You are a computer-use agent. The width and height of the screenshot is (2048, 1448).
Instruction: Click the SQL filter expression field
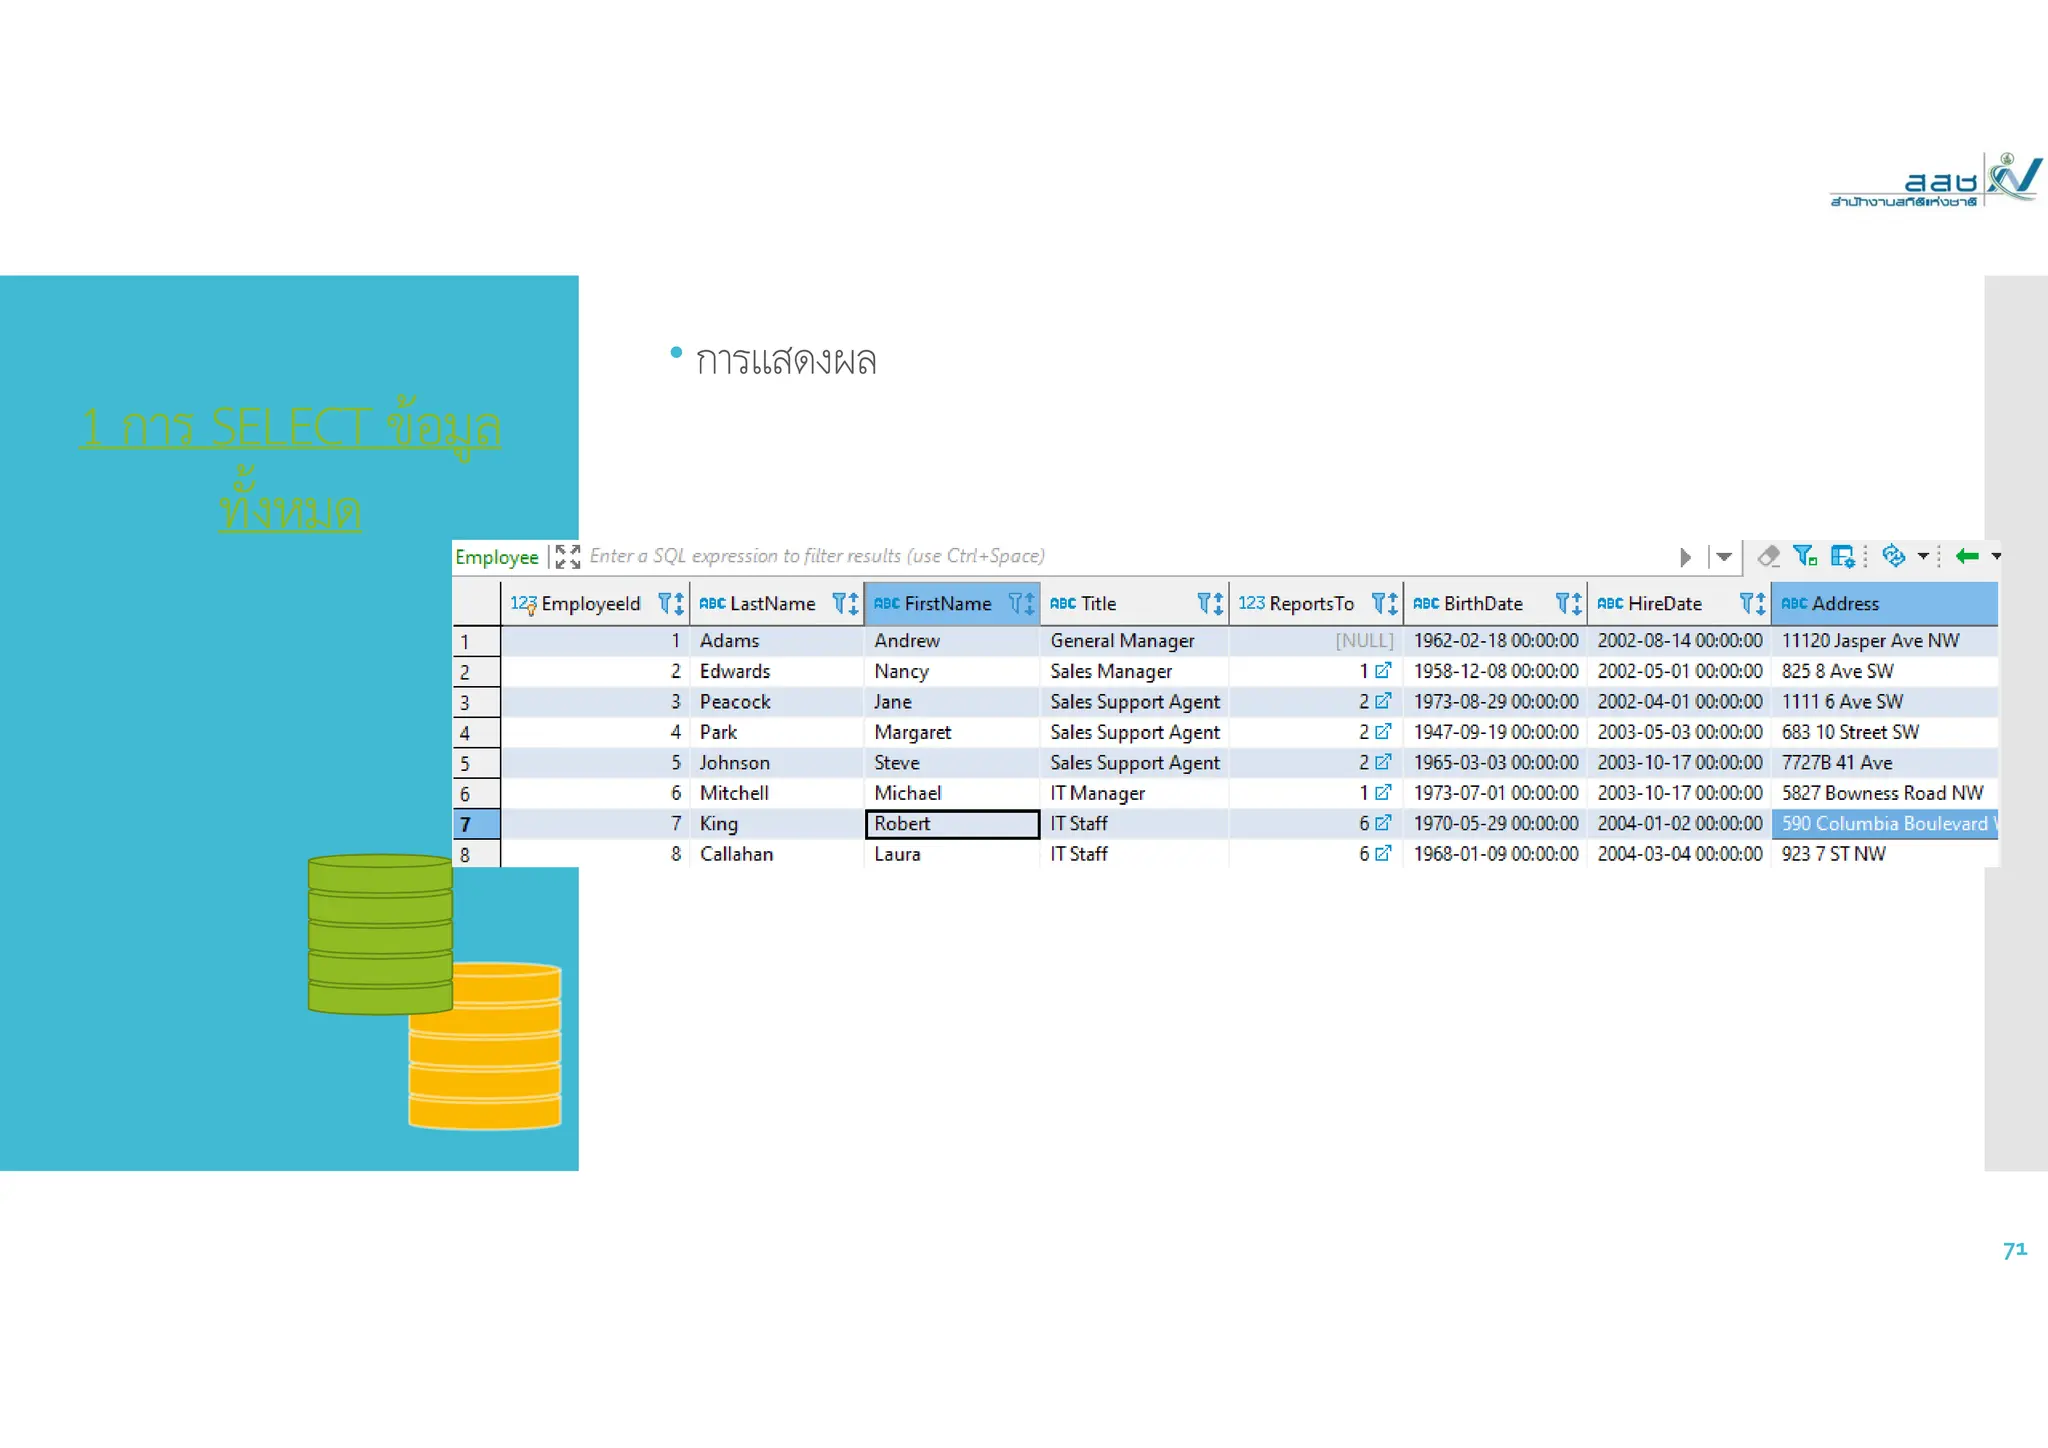click(x=1100, y=556)
